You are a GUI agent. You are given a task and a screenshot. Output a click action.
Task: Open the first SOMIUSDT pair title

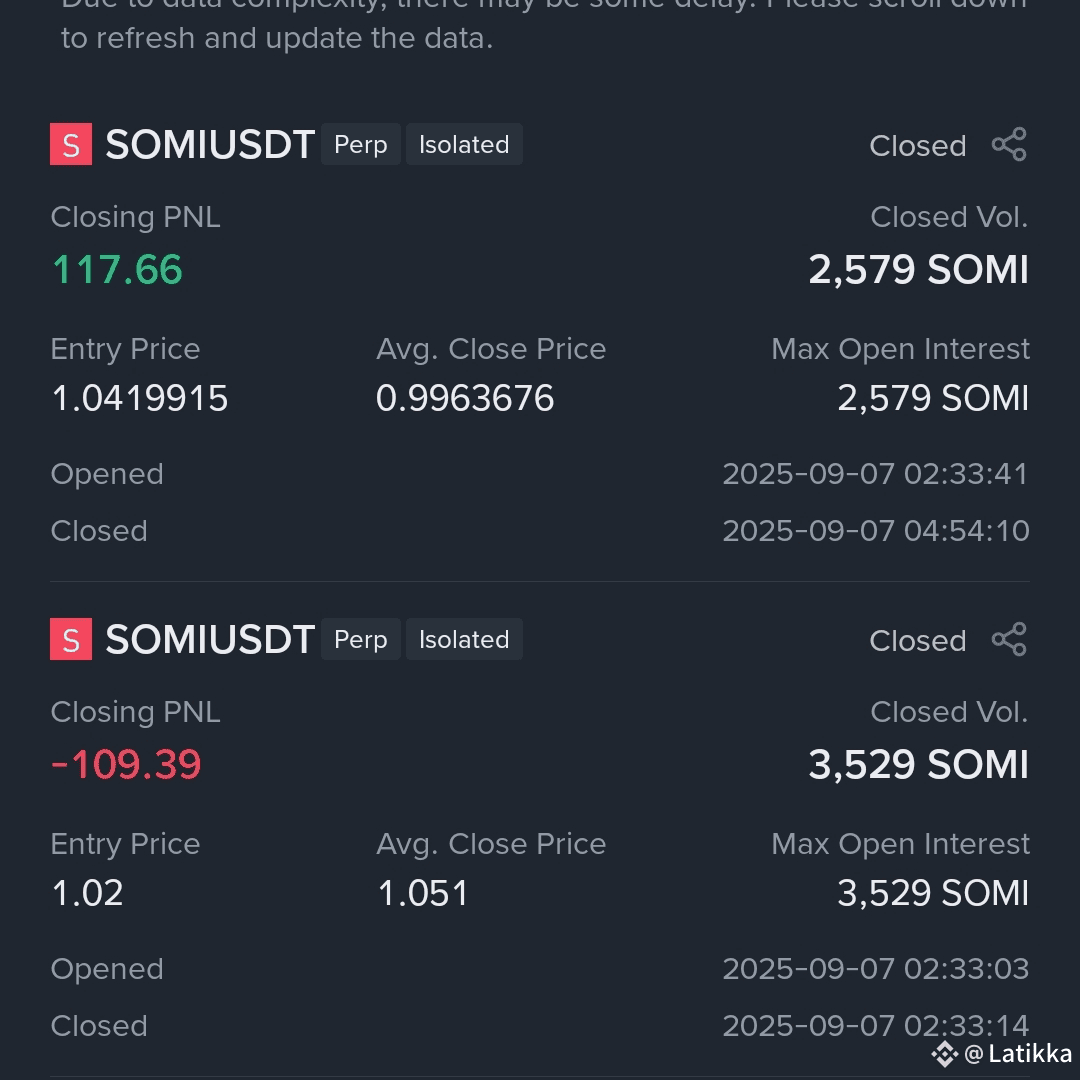[x=210, y=145]
